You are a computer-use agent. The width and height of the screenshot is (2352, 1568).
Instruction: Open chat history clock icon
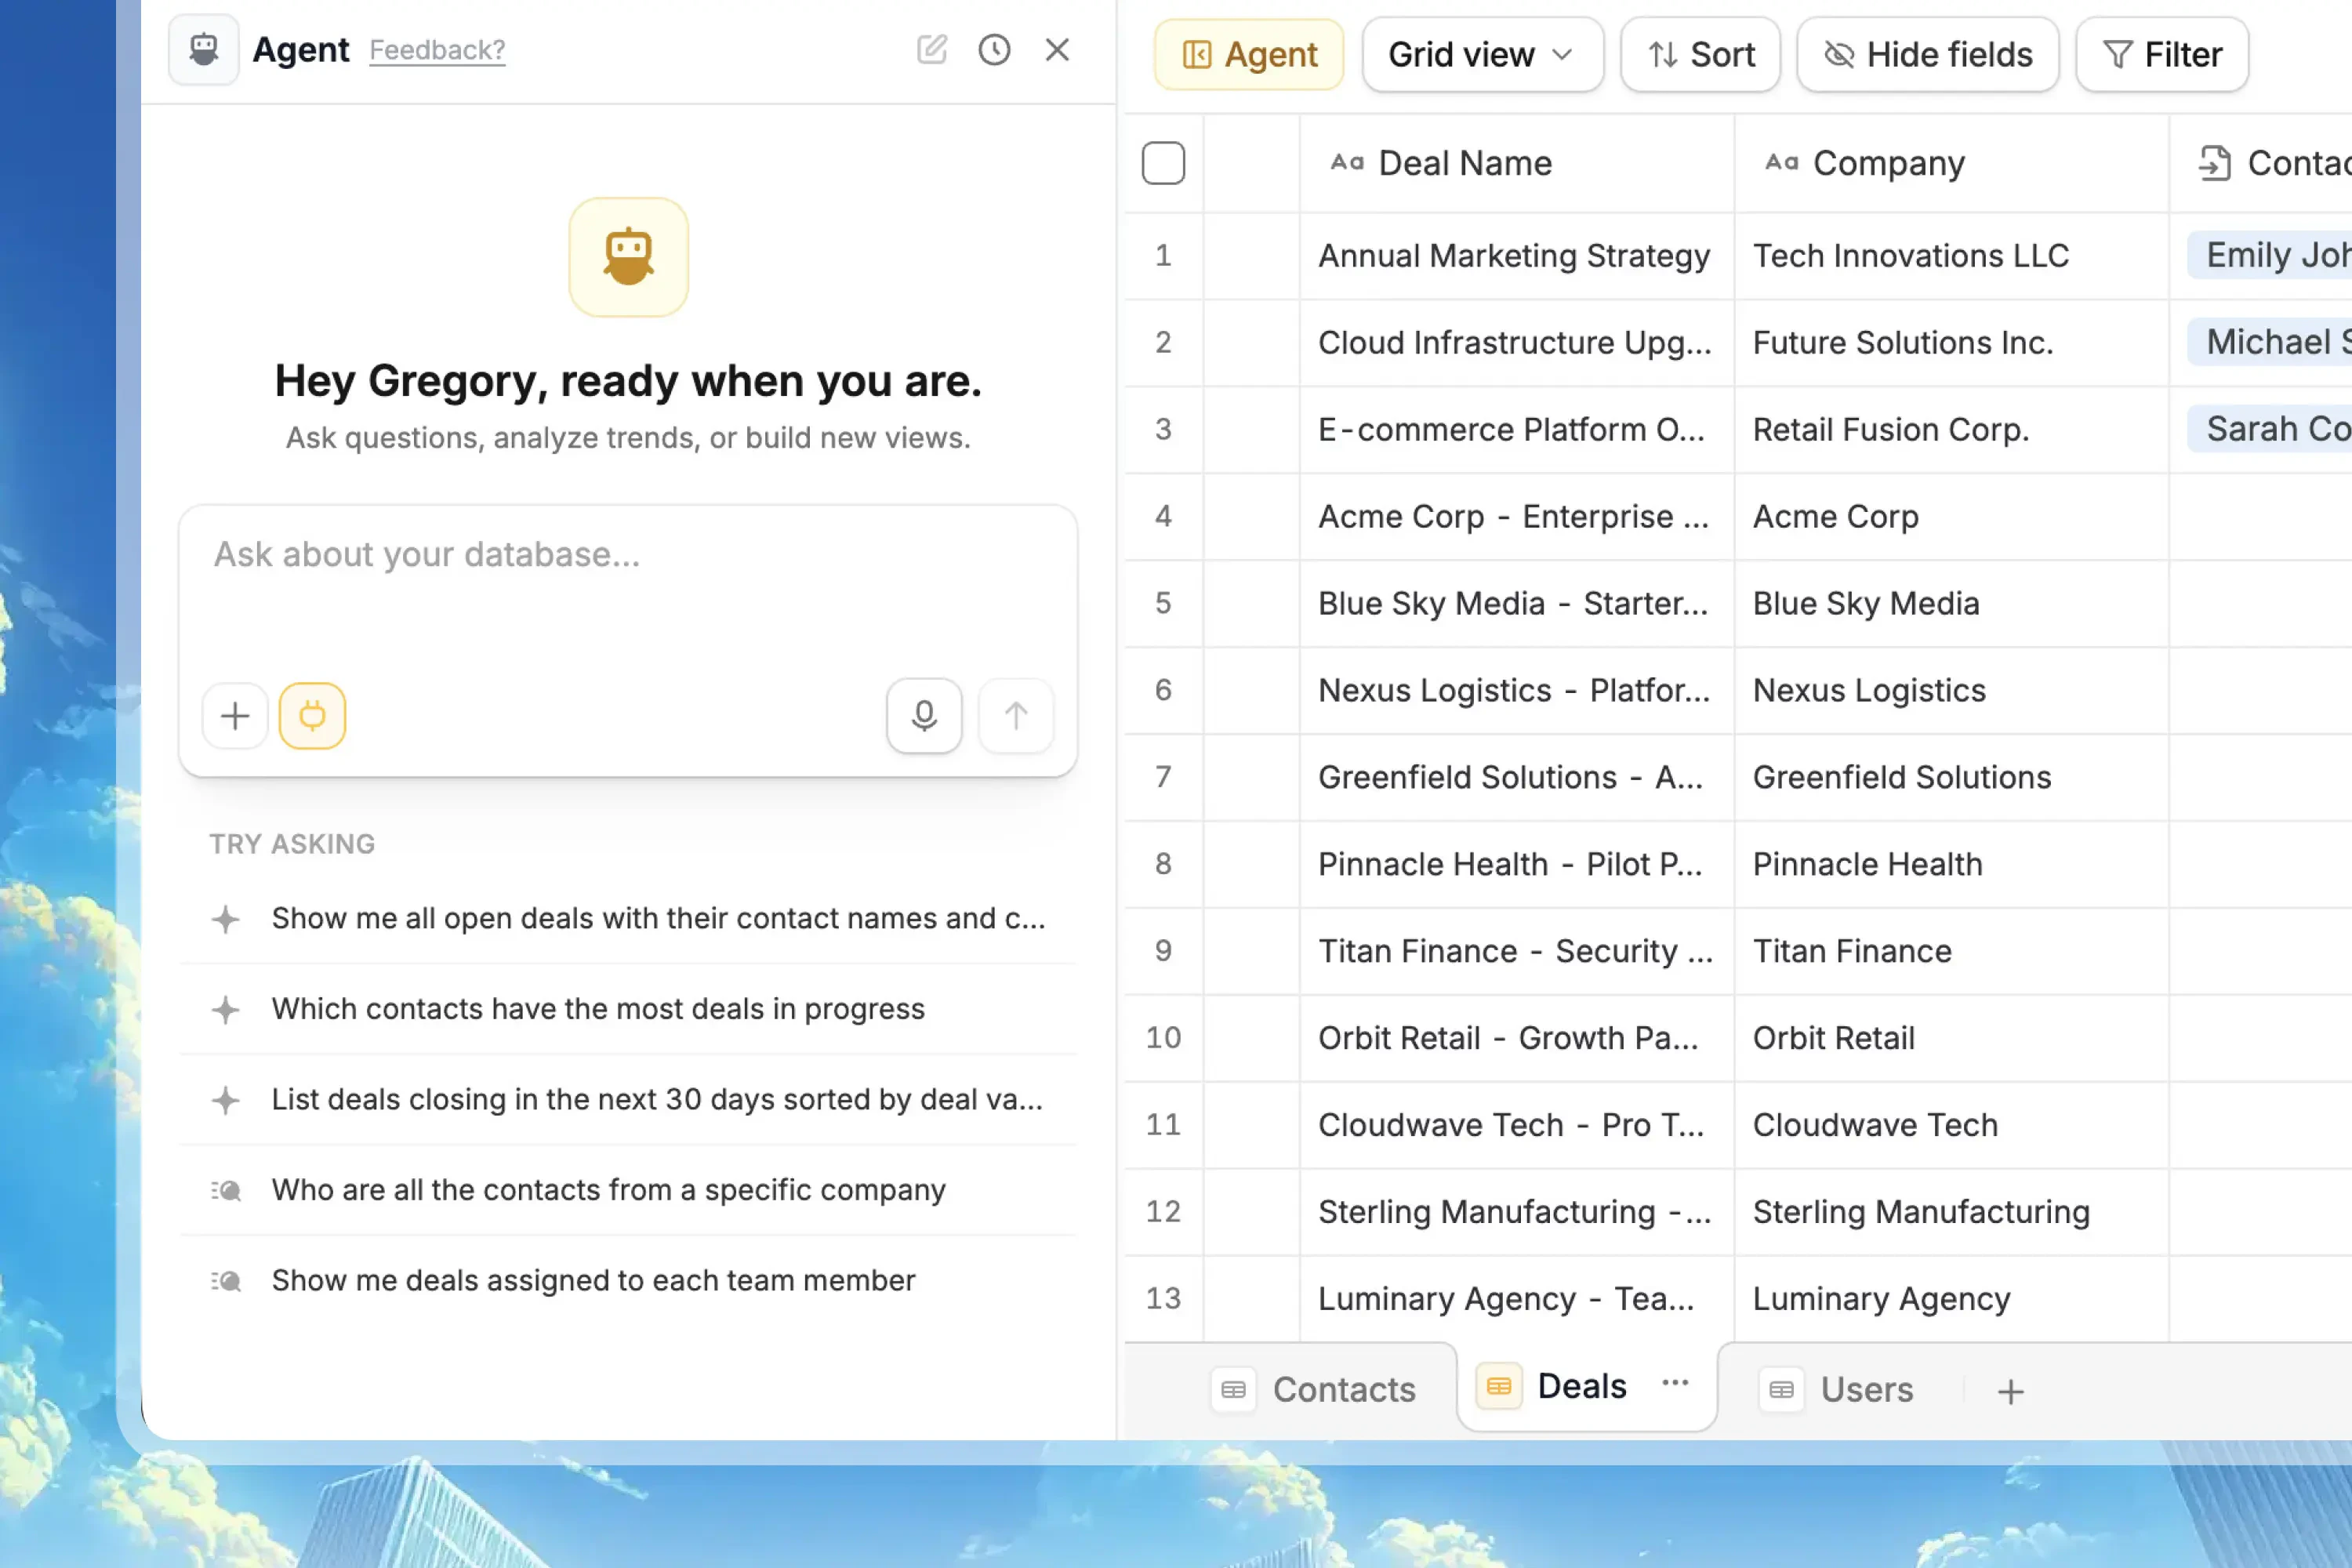994,49
